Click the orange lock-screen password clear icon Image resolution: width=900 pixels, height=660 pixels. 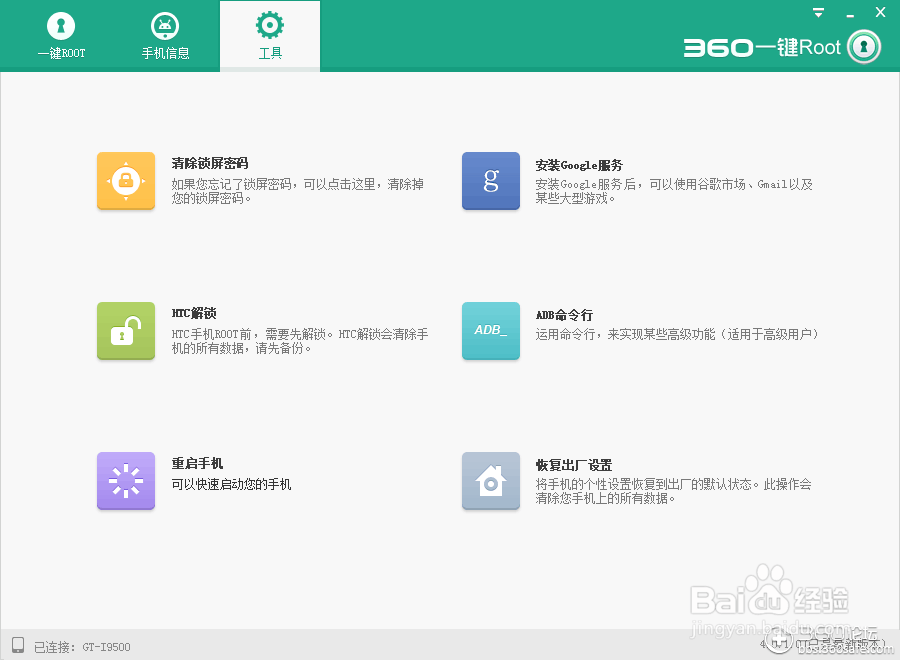pyautogui.click(x=126, y=181)
